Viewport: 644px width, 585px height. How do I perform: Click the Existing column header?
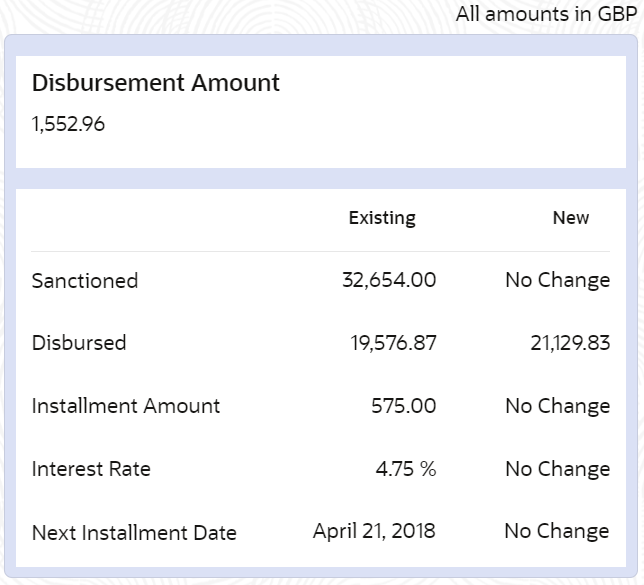(x=382, y=218)
